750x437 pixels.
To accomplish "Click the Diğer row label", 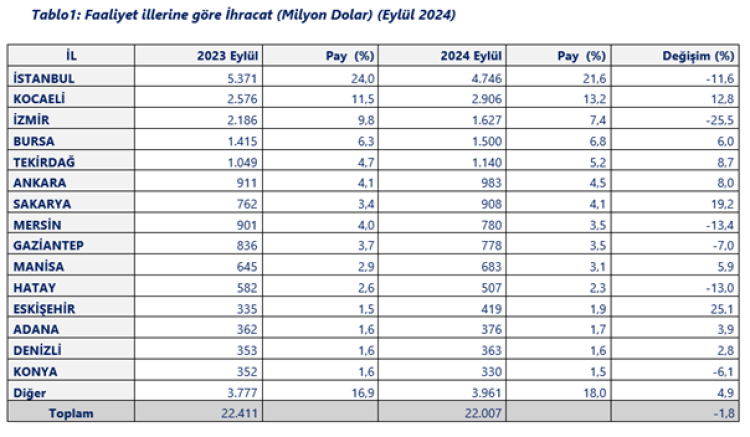I will pos(28,391).
